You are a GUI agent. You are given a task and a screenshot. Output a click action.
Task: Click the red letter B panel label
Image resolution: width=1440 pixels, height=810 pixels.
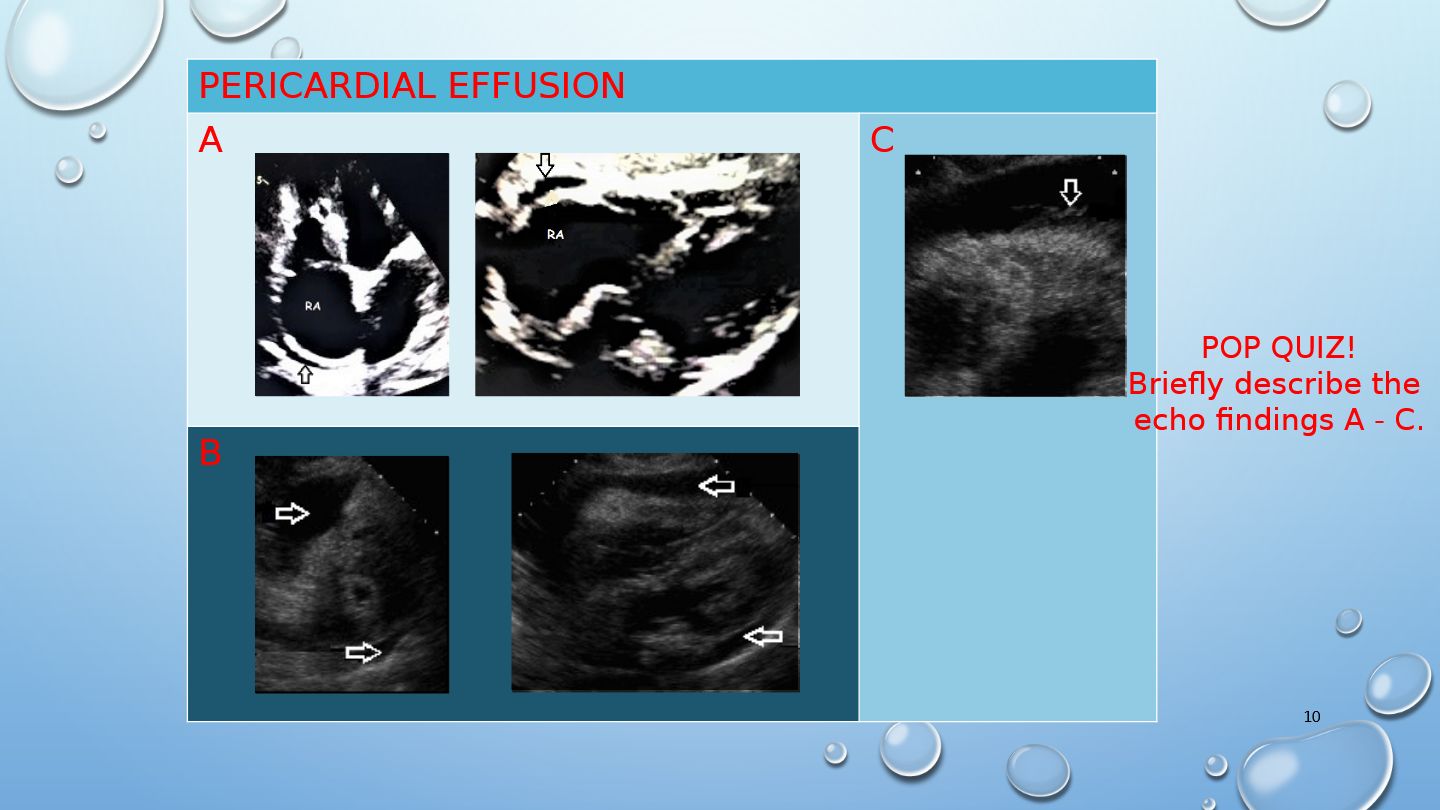(x=210, y=454)
